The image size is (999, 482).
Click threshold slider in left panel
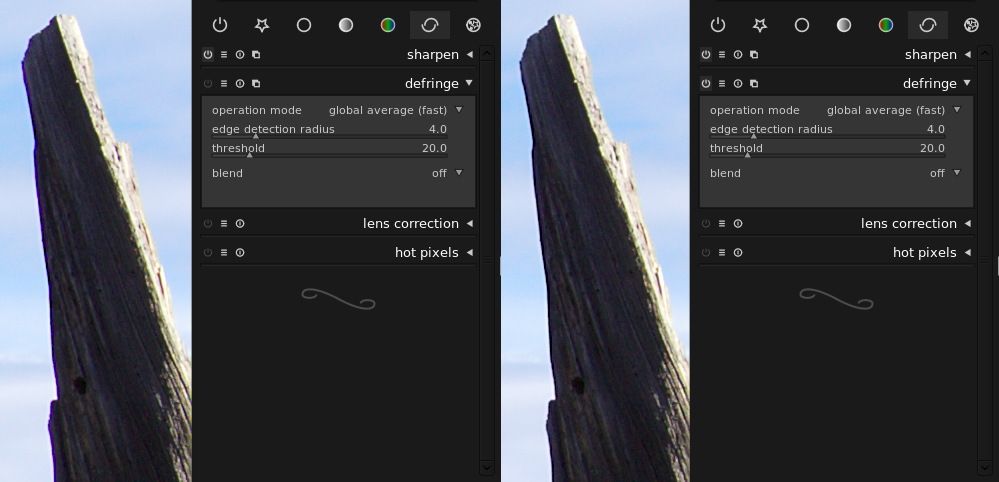click(x=329, y=149)
